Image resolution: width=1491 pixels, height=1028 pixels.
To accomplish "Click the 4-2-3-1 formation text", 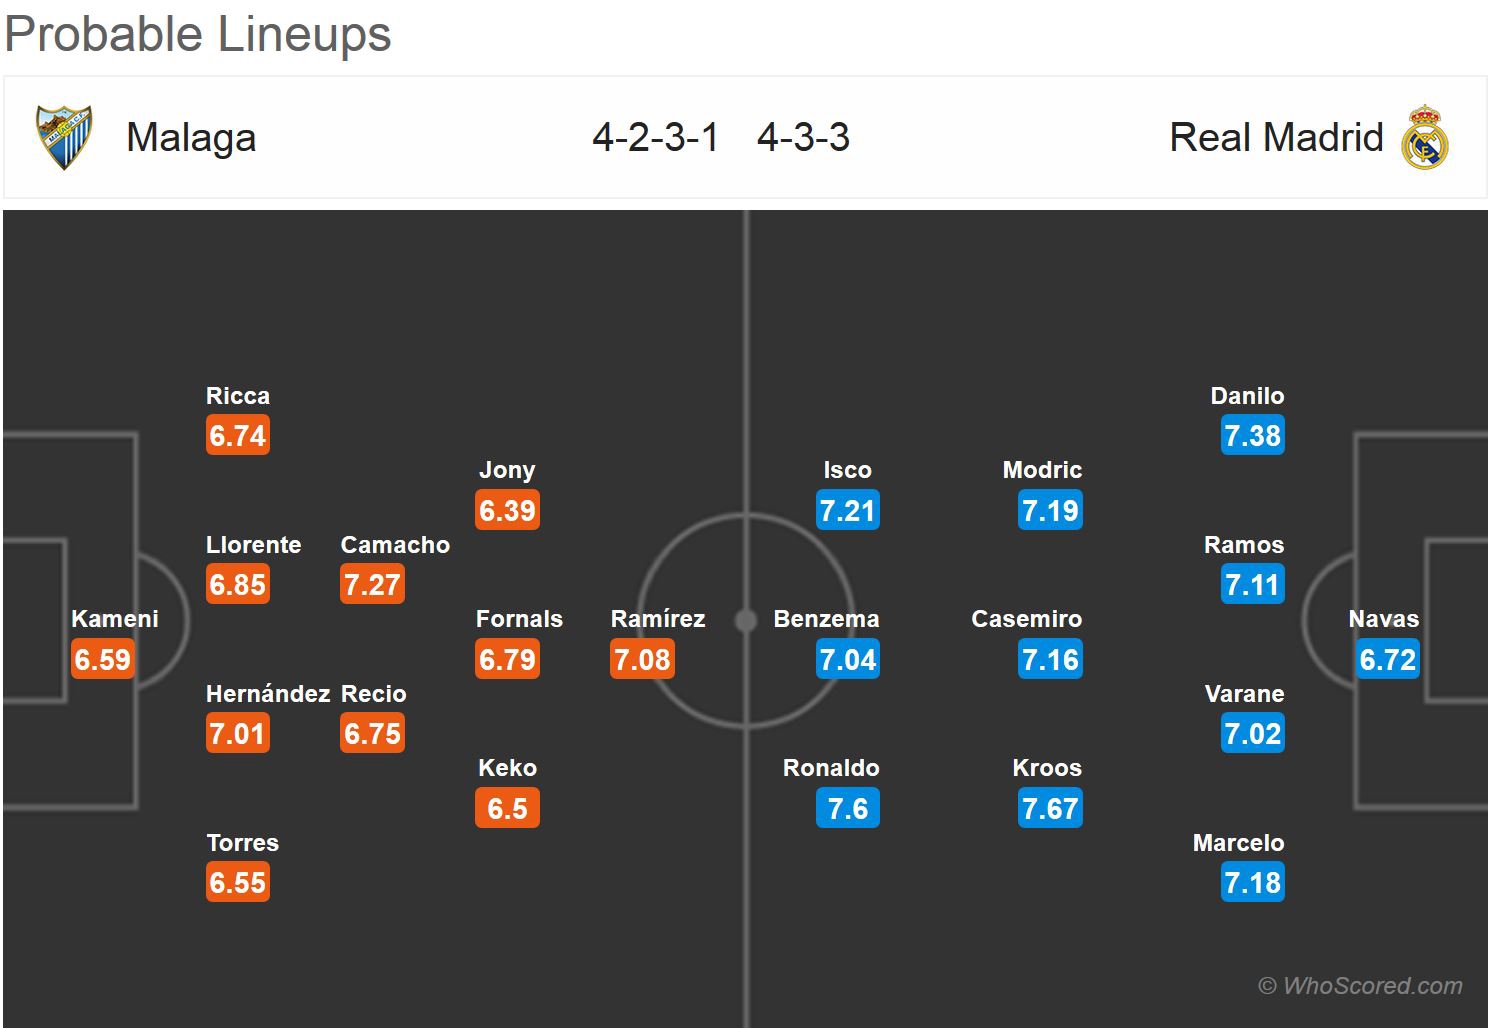I will [x=655, y=138].
